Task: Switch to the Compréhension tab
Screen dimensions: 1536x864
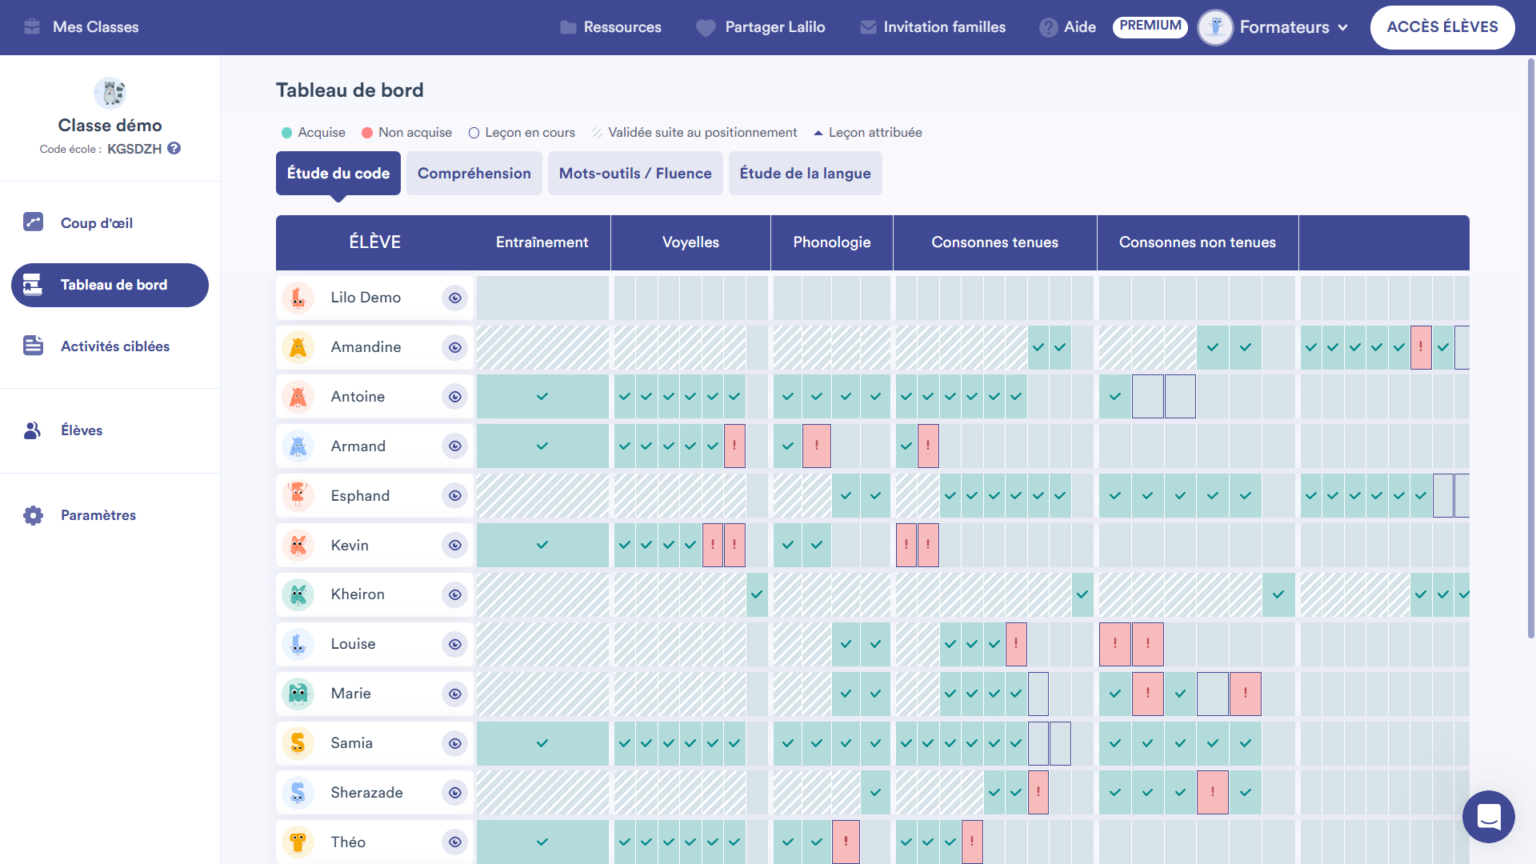Action: [474, 172]
